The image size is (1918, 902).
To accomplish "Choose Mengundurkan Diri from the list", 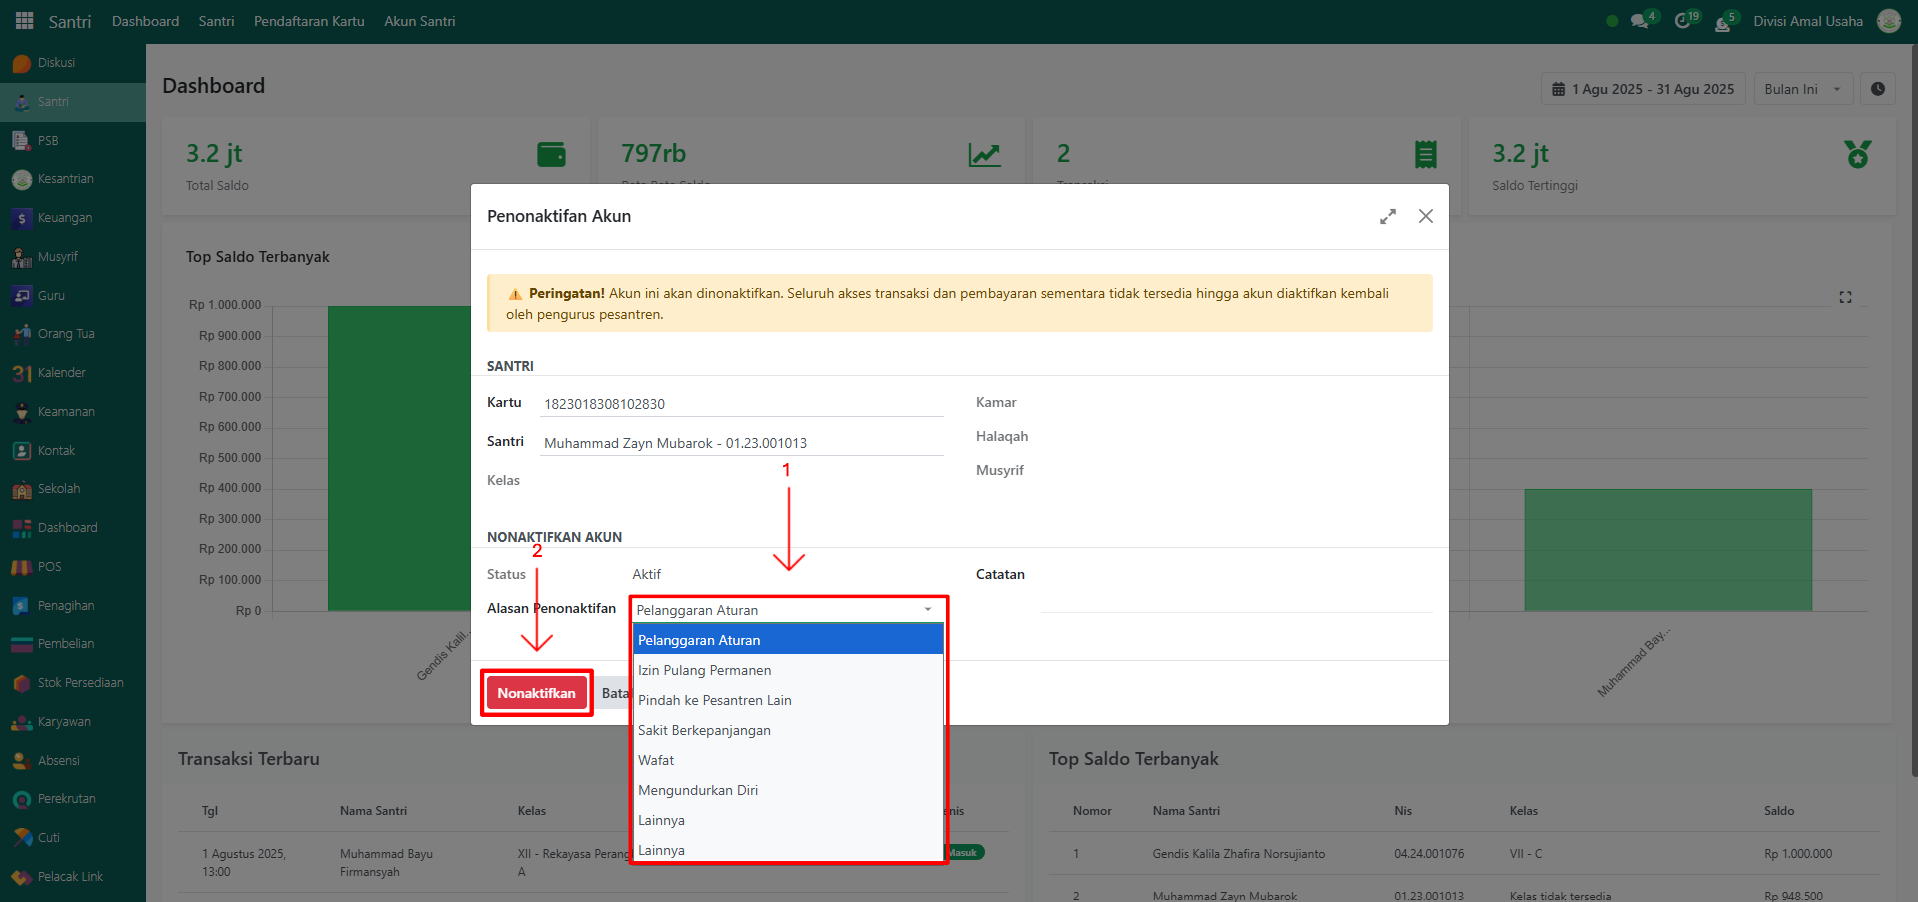I will (x=698, y=790).
